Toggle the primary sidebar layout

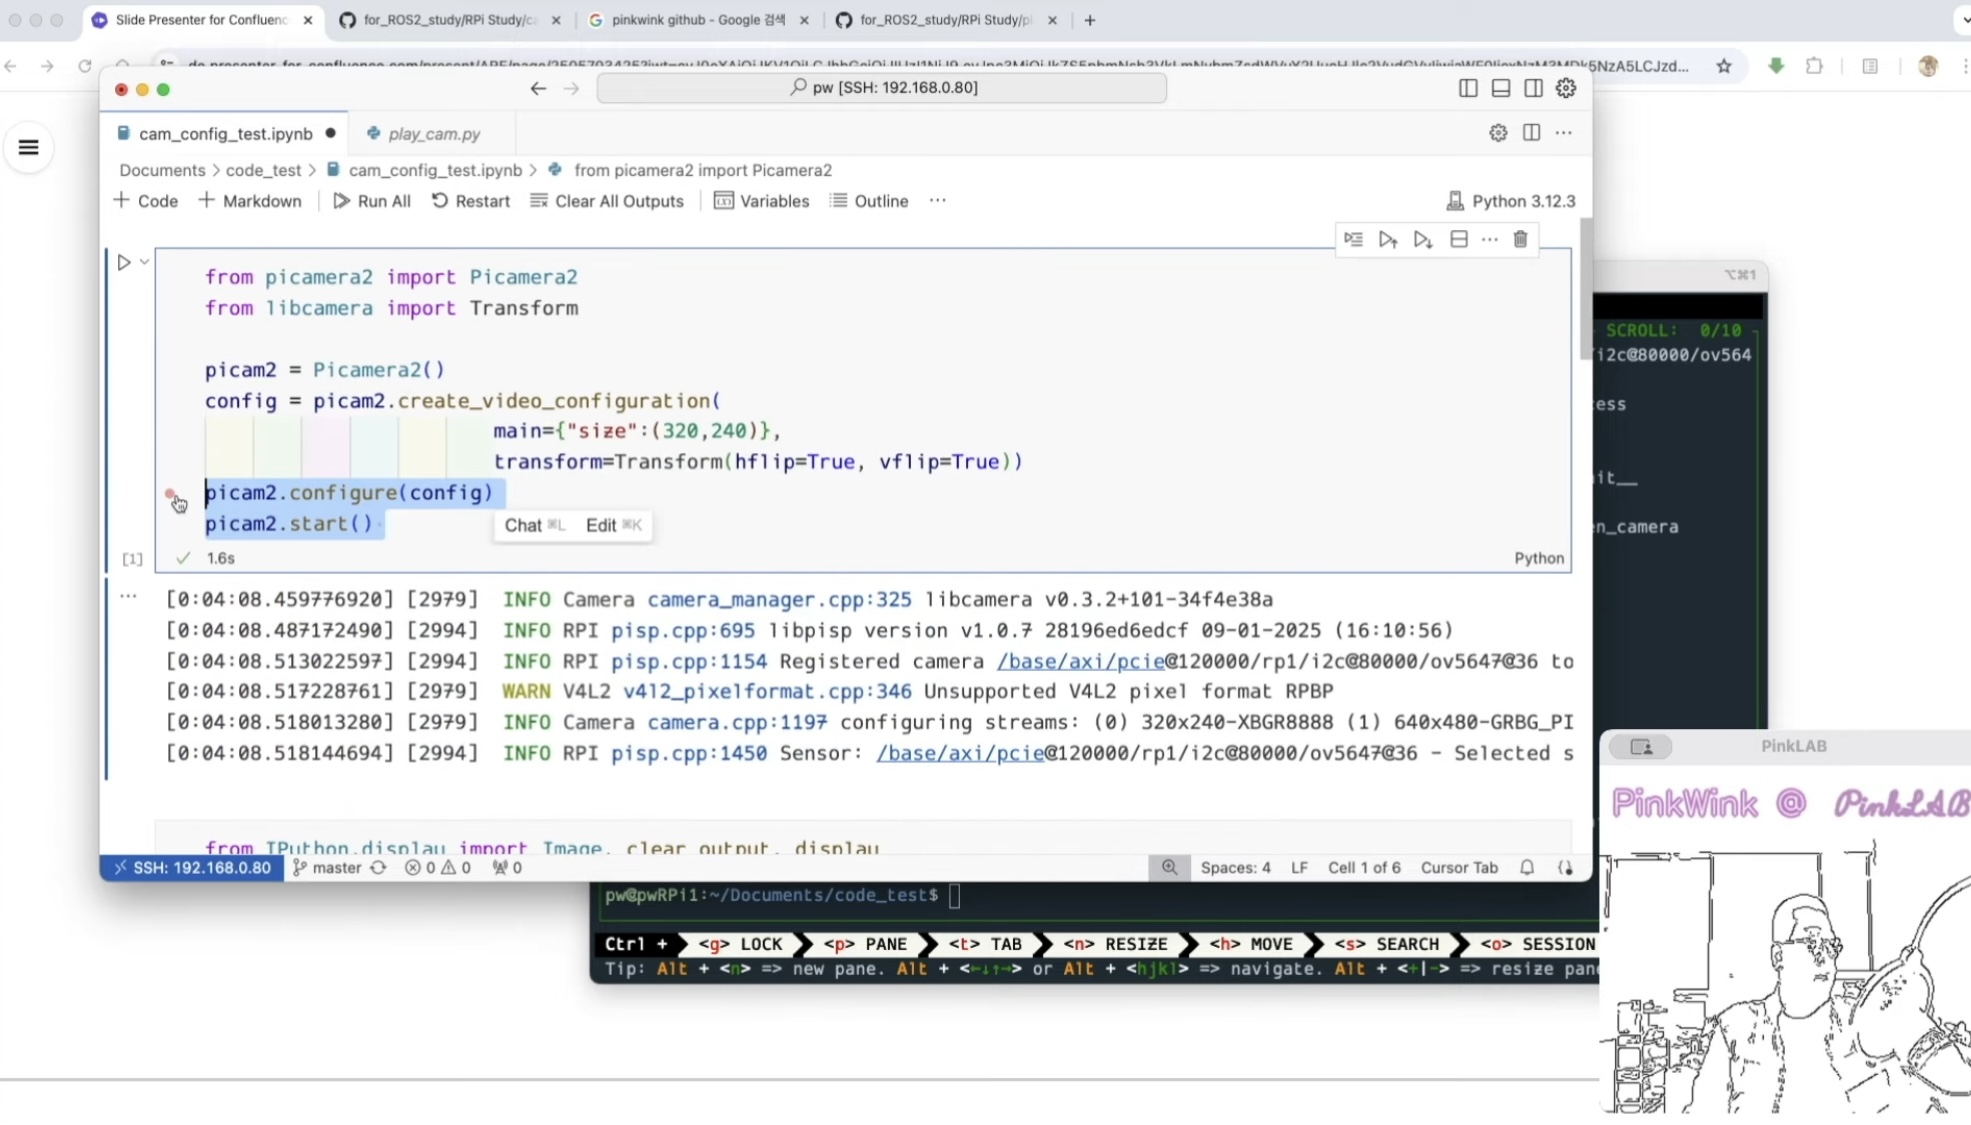[1467, 88]
